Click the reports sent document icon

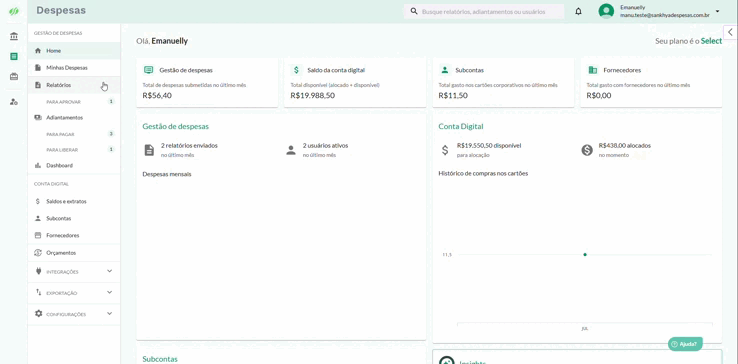click(x=149, y=151)
